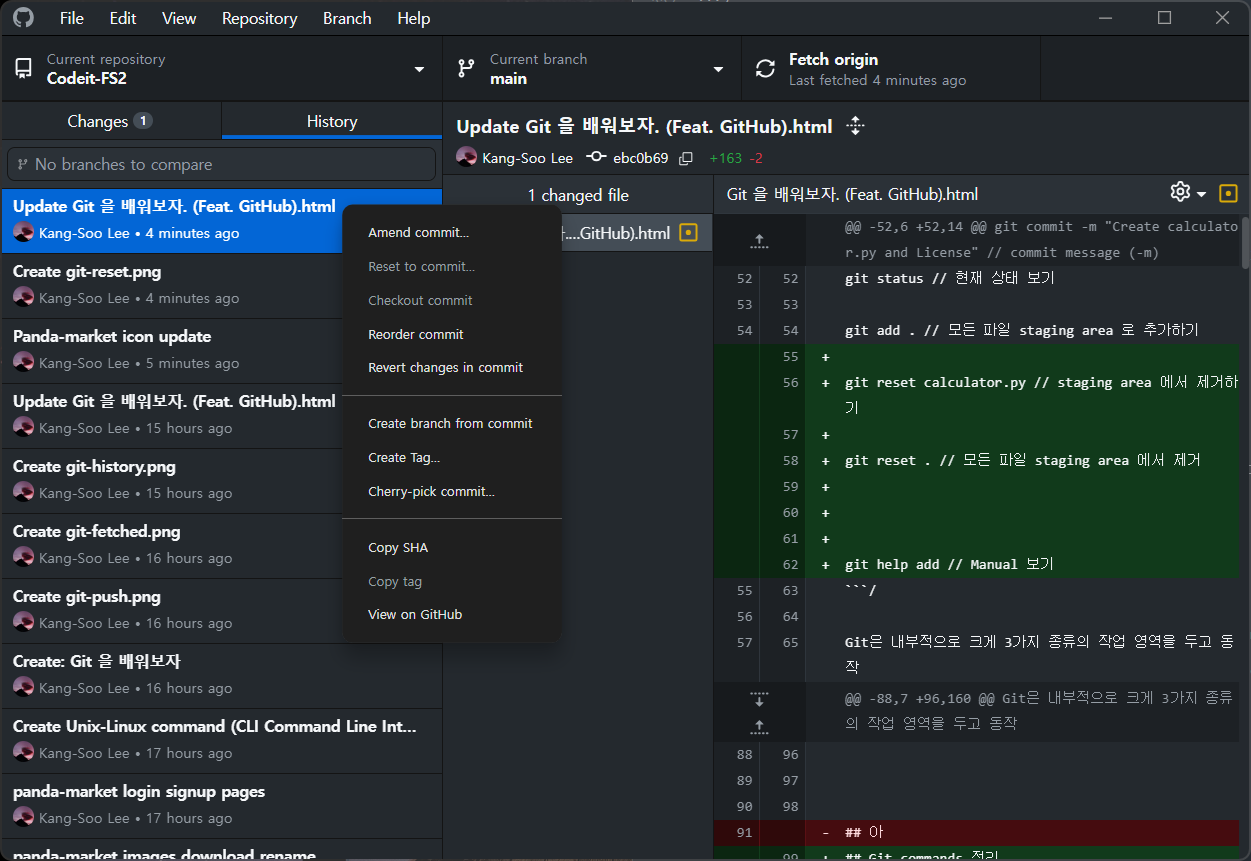1251x861 pixels.
Task: Choose Create Tag from context menu
Action: [x=452, y=457]
